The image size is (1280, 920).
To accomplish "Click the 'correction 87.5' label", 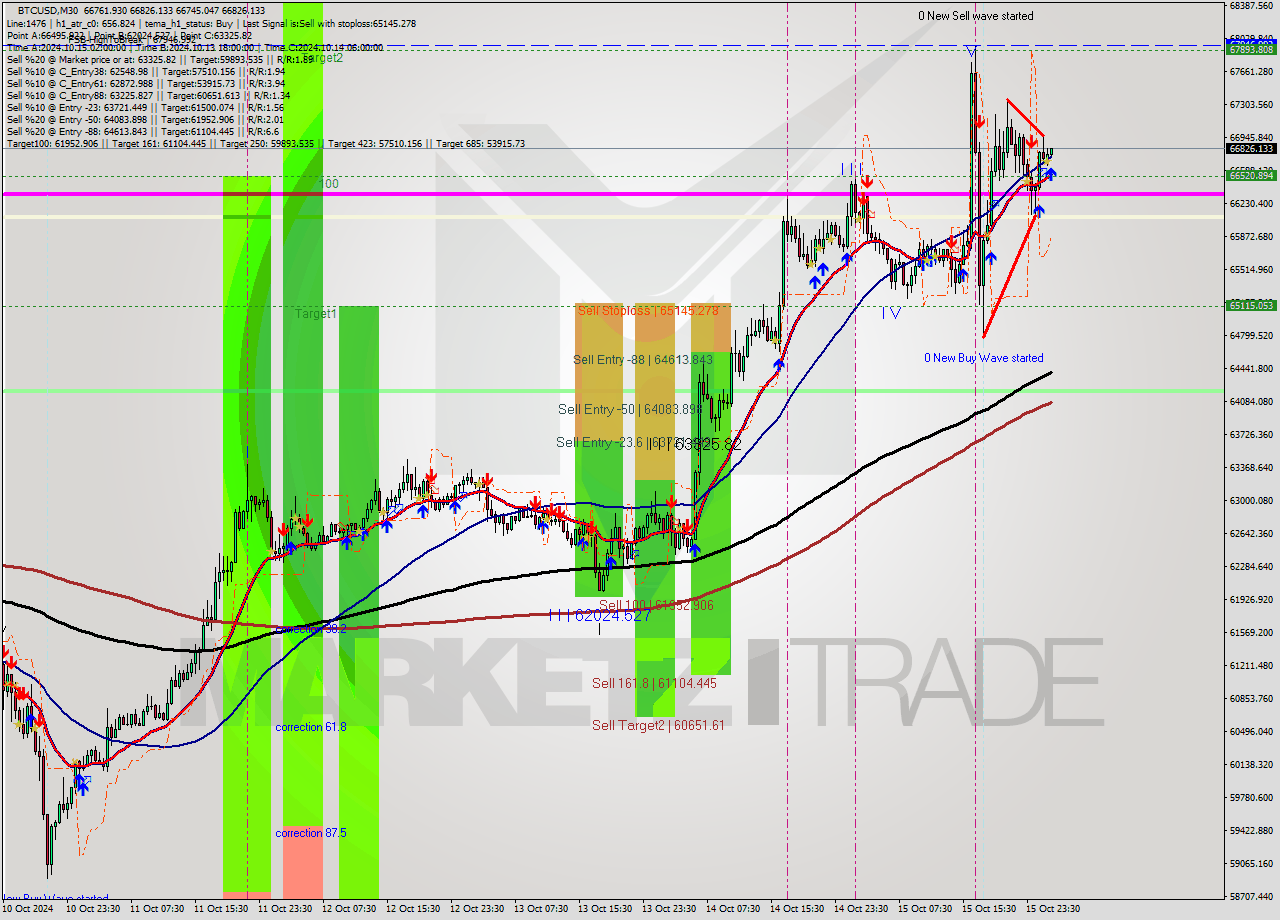I will point(311,833).
